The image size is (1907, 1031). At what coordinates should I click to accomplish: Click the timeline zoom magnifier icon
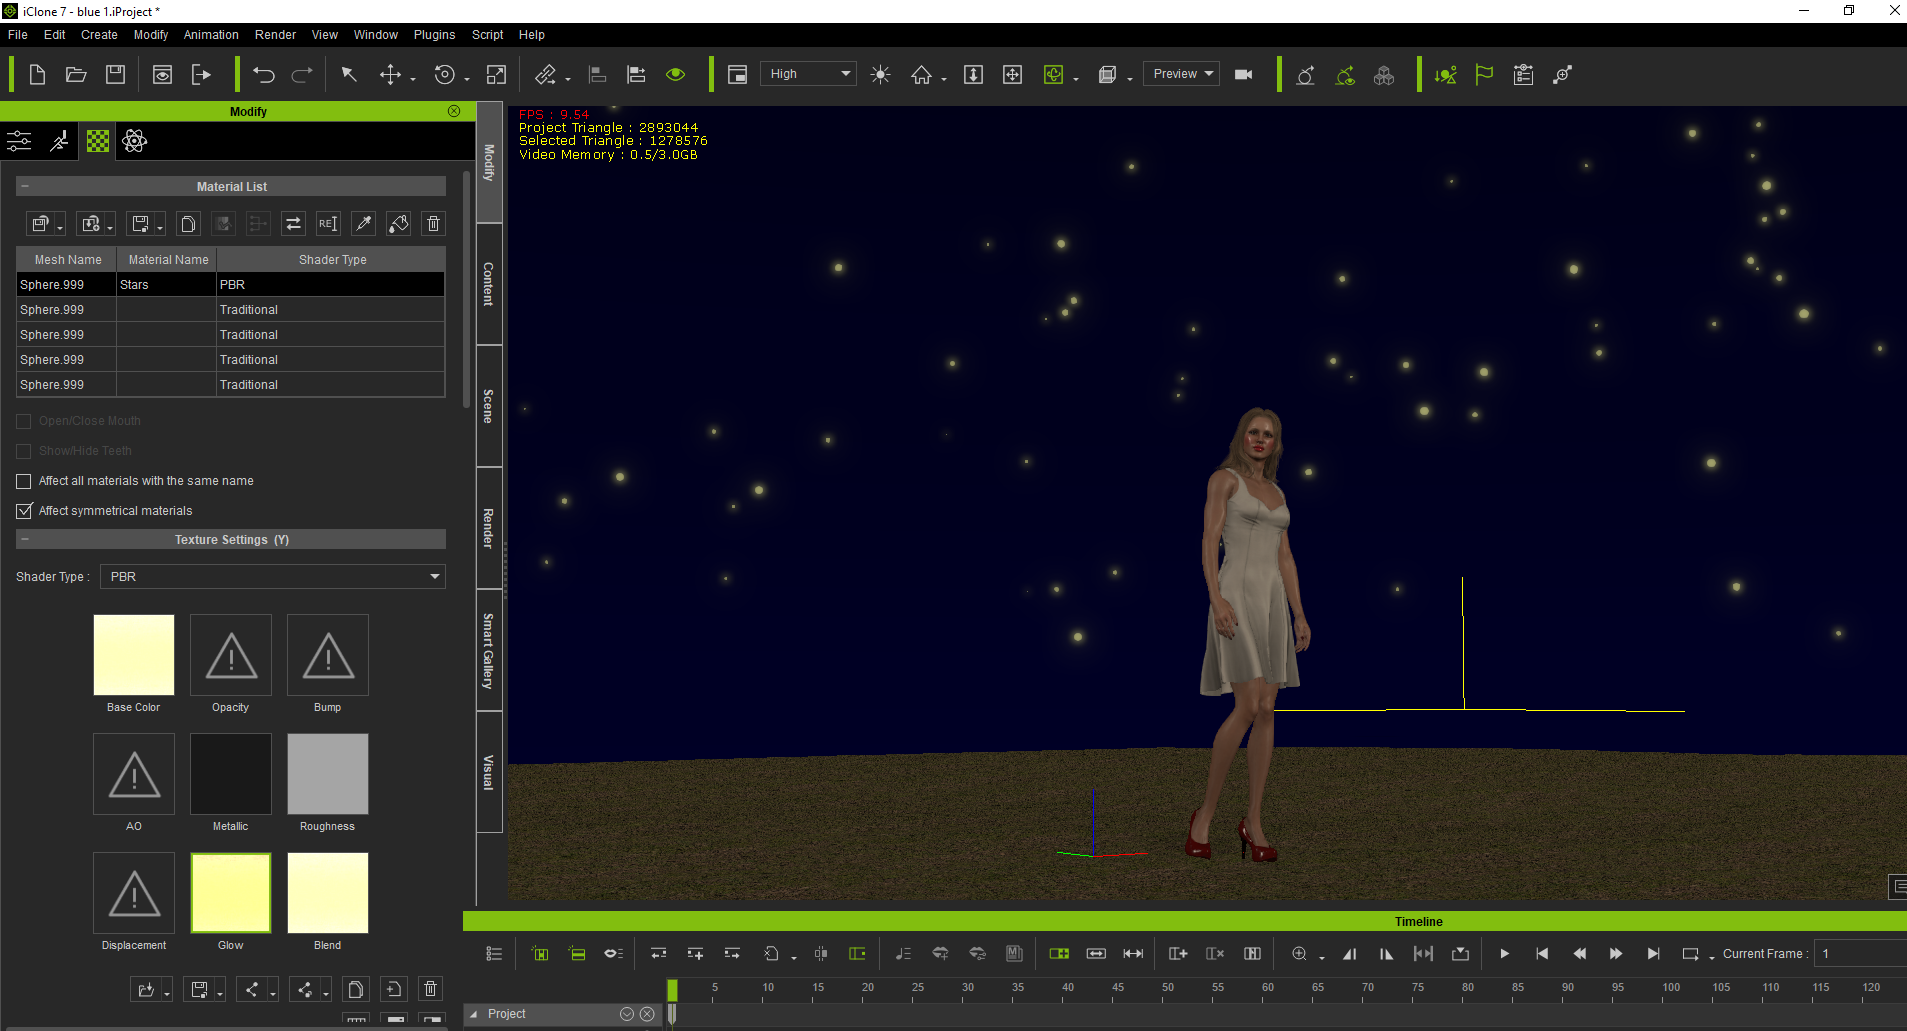tap(1299, 954)
